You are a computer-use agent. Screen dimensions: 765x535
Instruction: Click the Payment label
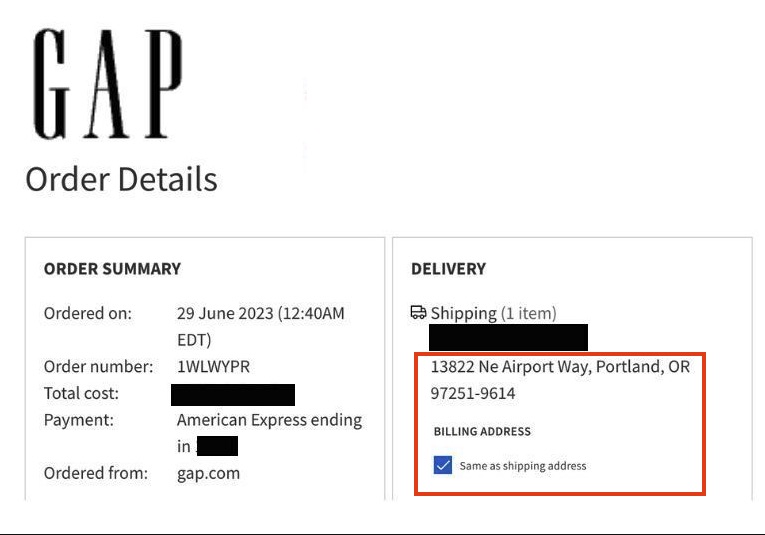coord(79,420)
